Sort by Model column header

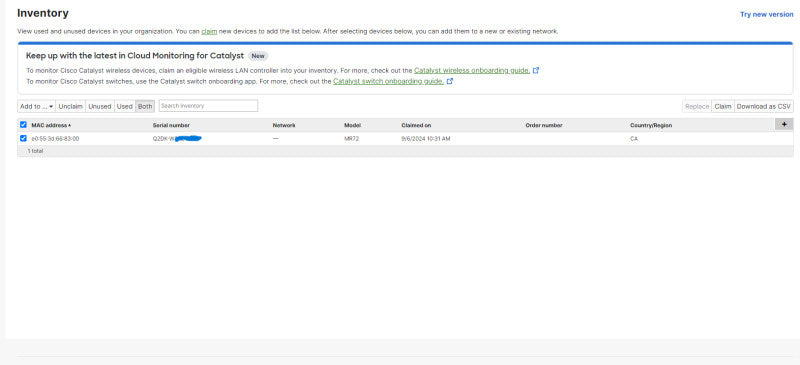pos(353,125)
